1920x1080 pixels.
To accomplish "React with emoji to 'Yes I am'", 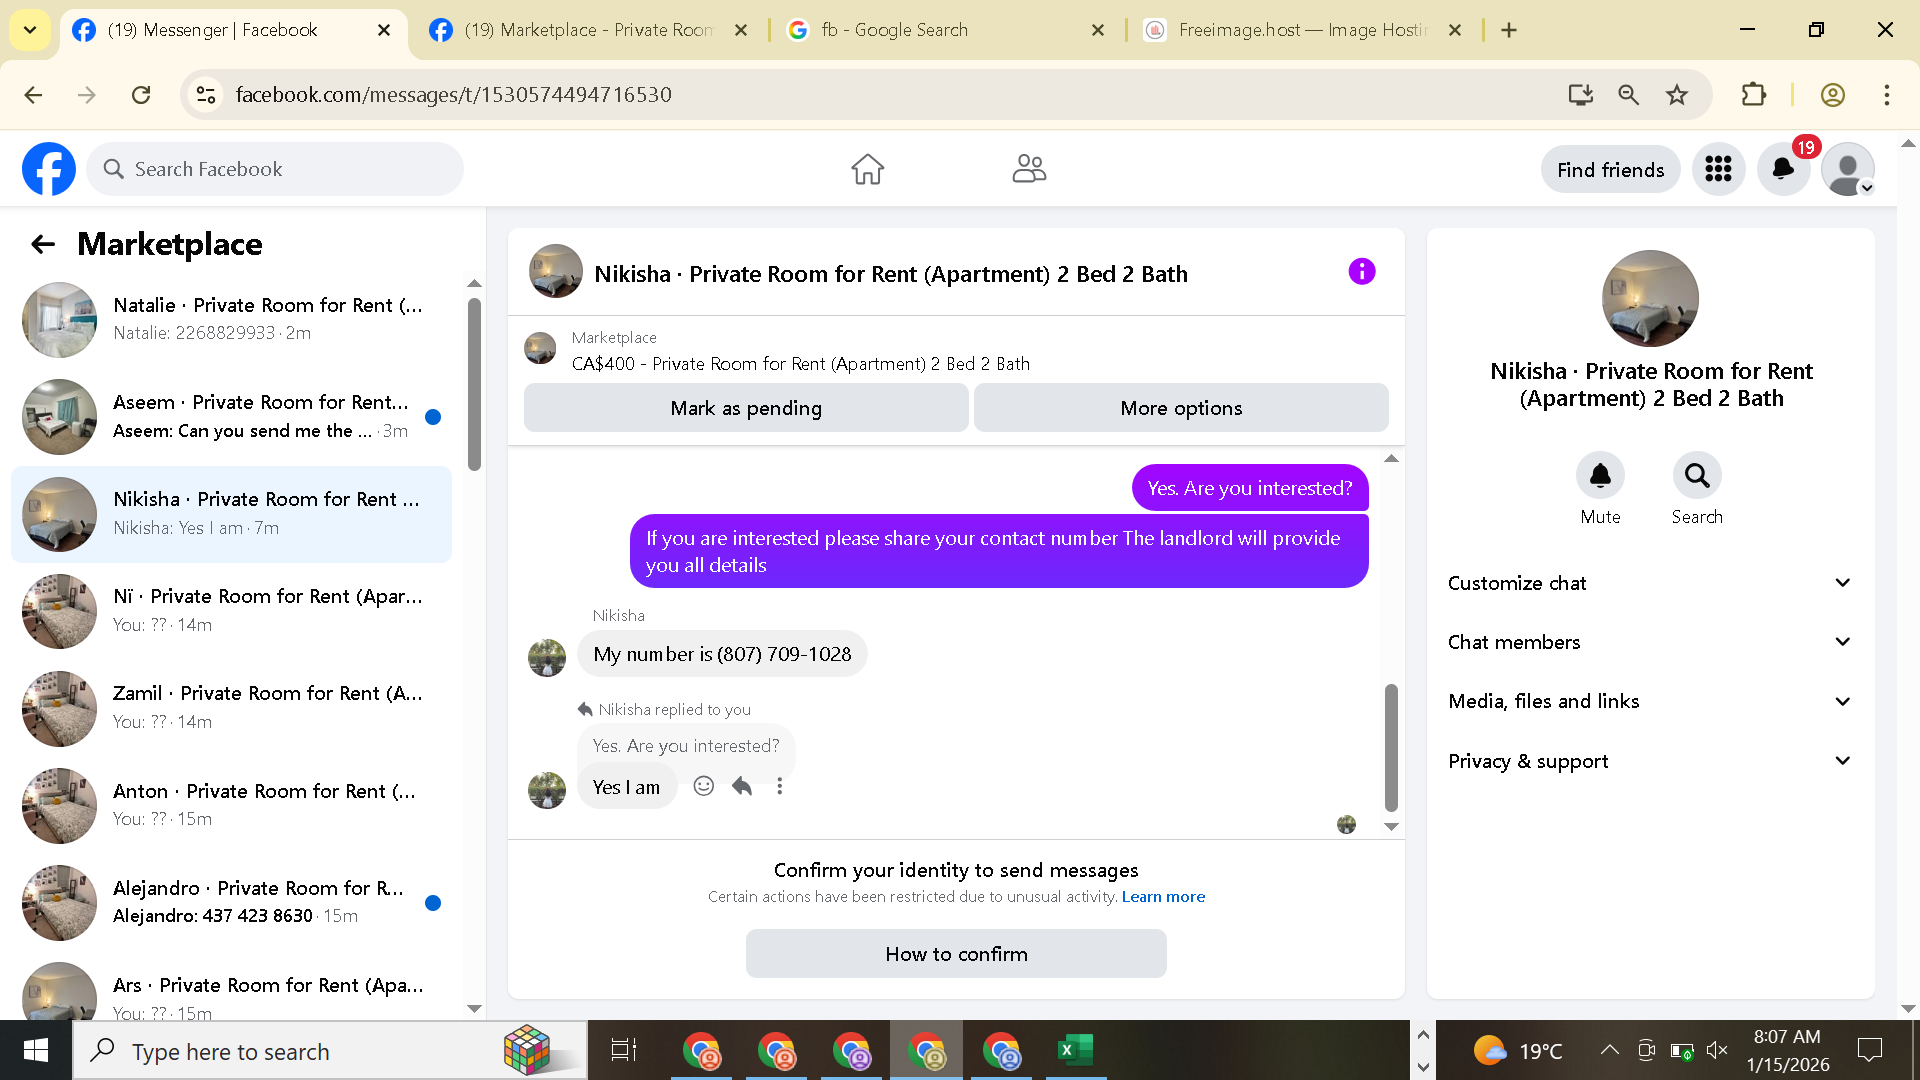I will point(704,787).
